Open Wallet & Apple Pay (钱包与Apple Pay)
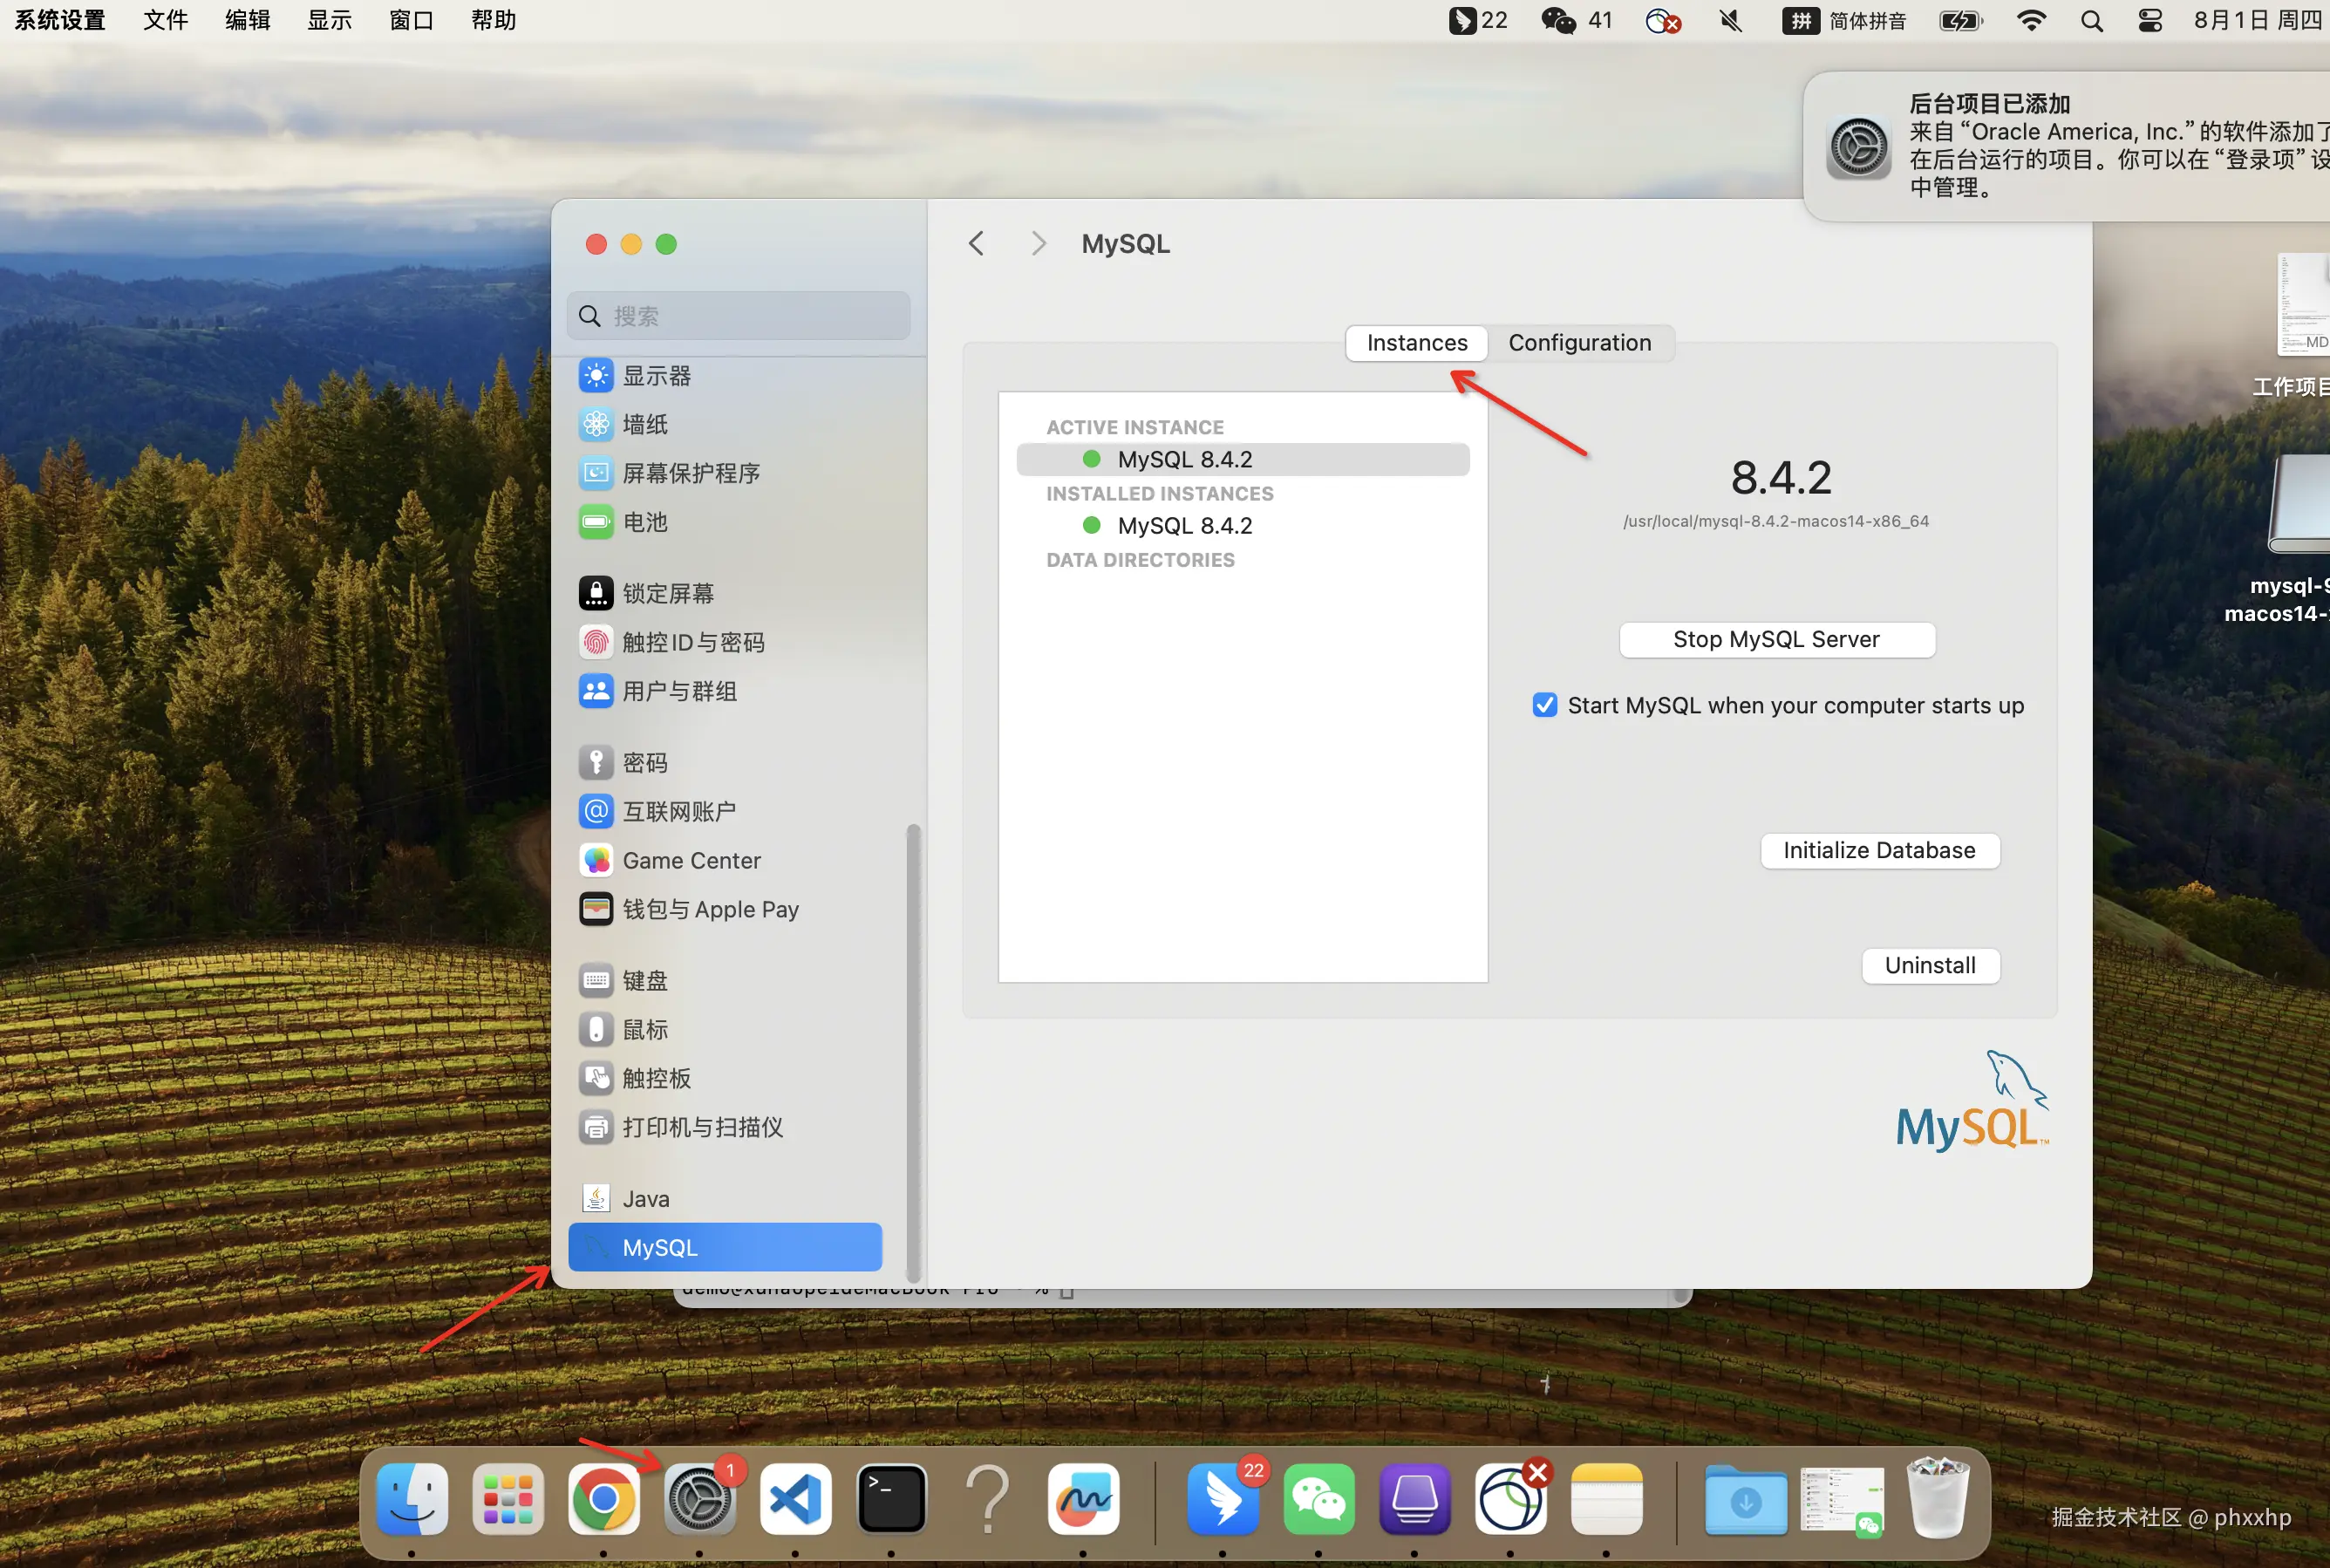Image resolution: width=2330 pixels, height=1568 pixels. tap(709, 909)
